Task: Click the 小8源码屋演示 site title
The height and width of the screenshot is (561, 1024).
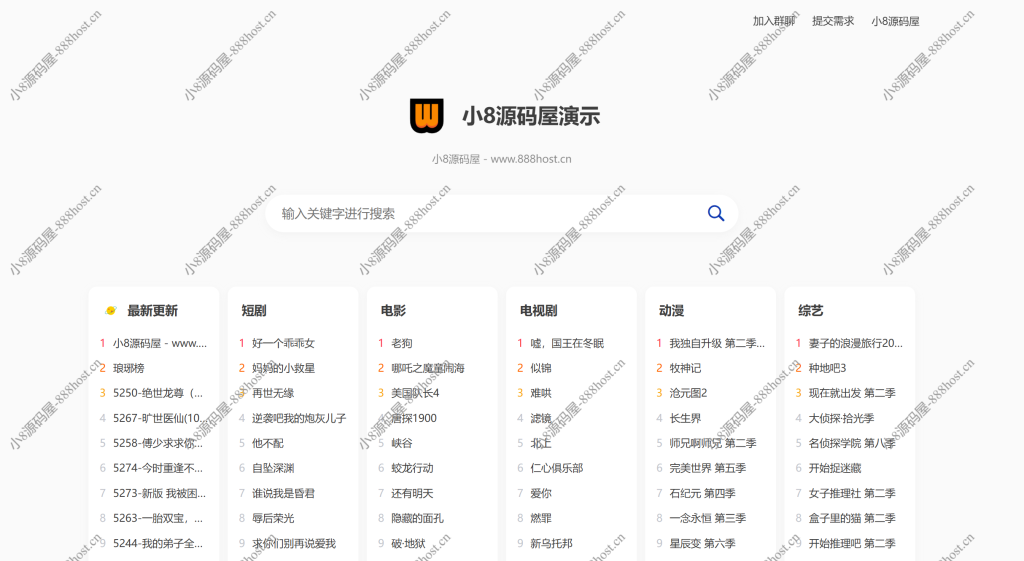Action: click(x=531, y=116)
